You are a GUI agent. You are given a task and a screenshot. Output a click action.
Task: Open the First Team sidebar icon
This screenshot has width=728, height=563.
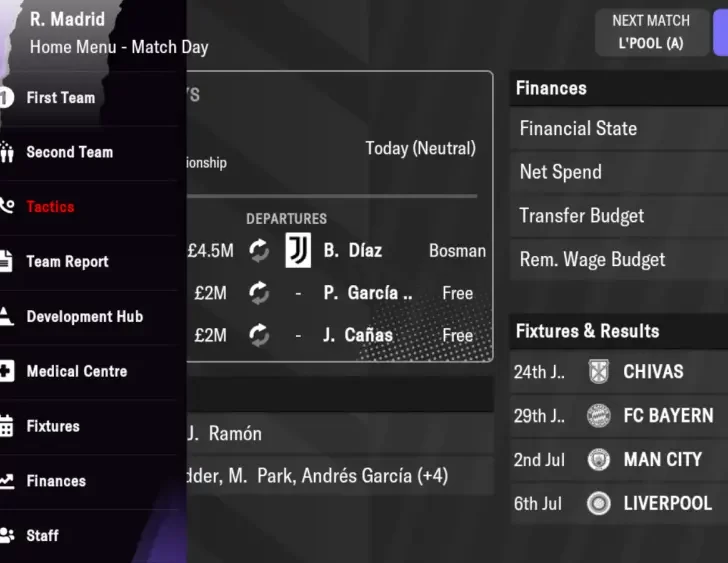[6, 98]
